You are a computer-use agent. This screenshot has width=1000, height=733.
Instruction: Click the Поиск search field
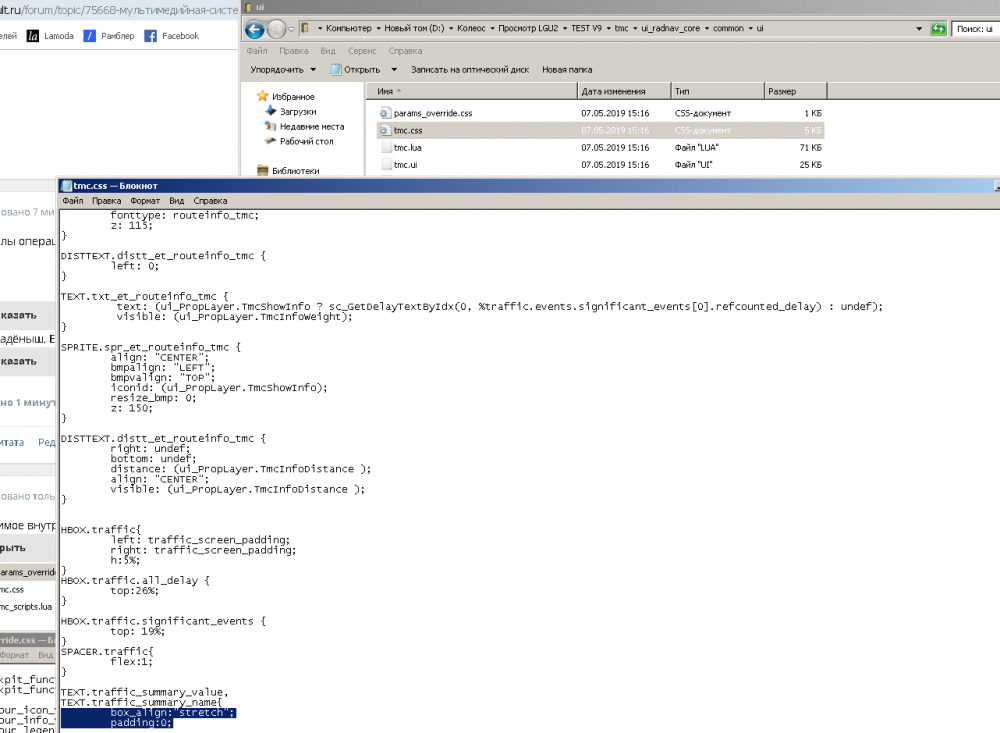point(975,29)
